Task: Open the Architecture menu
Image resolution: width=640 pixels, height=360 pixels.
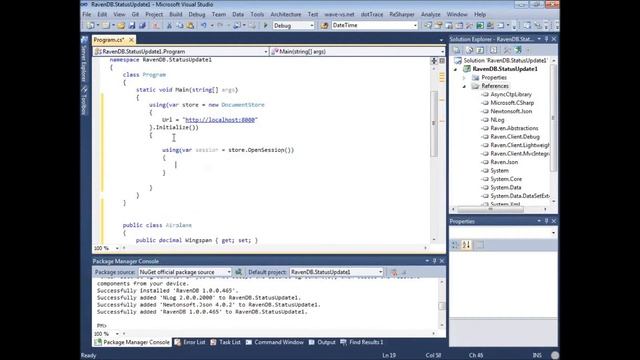Action: pyautogui.click(x=286, y=14)
